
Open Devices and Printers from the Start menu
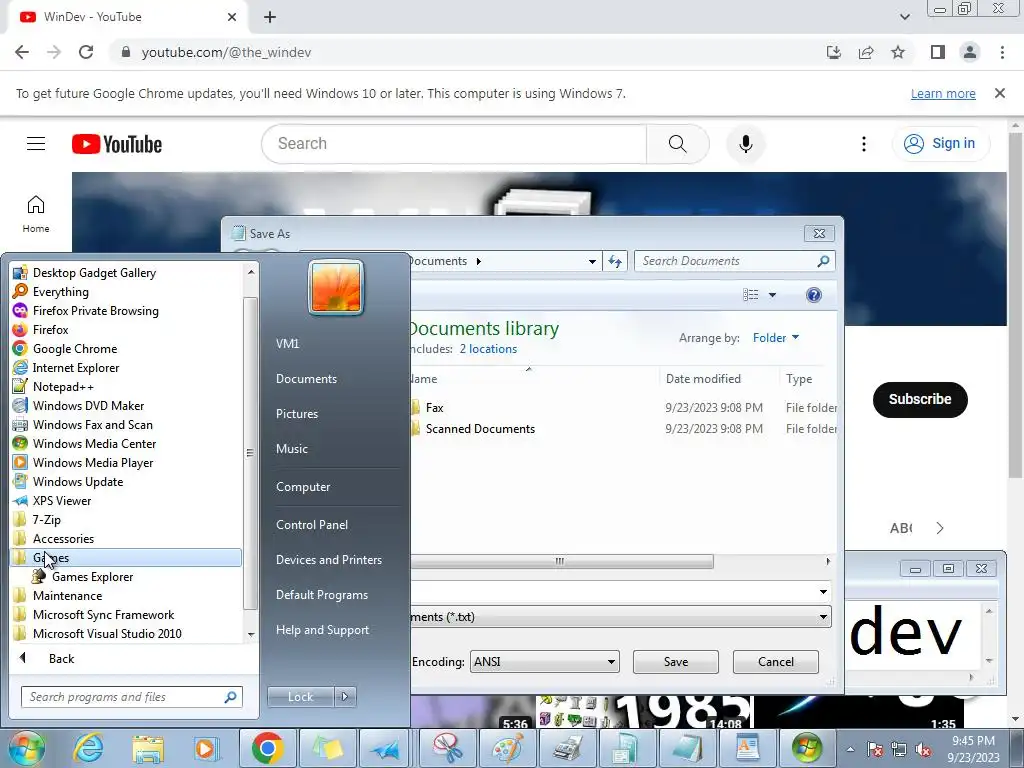pos(328,560)
